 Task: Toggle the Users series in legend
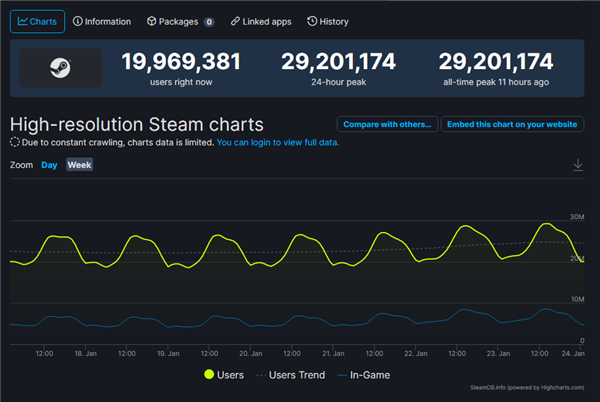point(224,375)
